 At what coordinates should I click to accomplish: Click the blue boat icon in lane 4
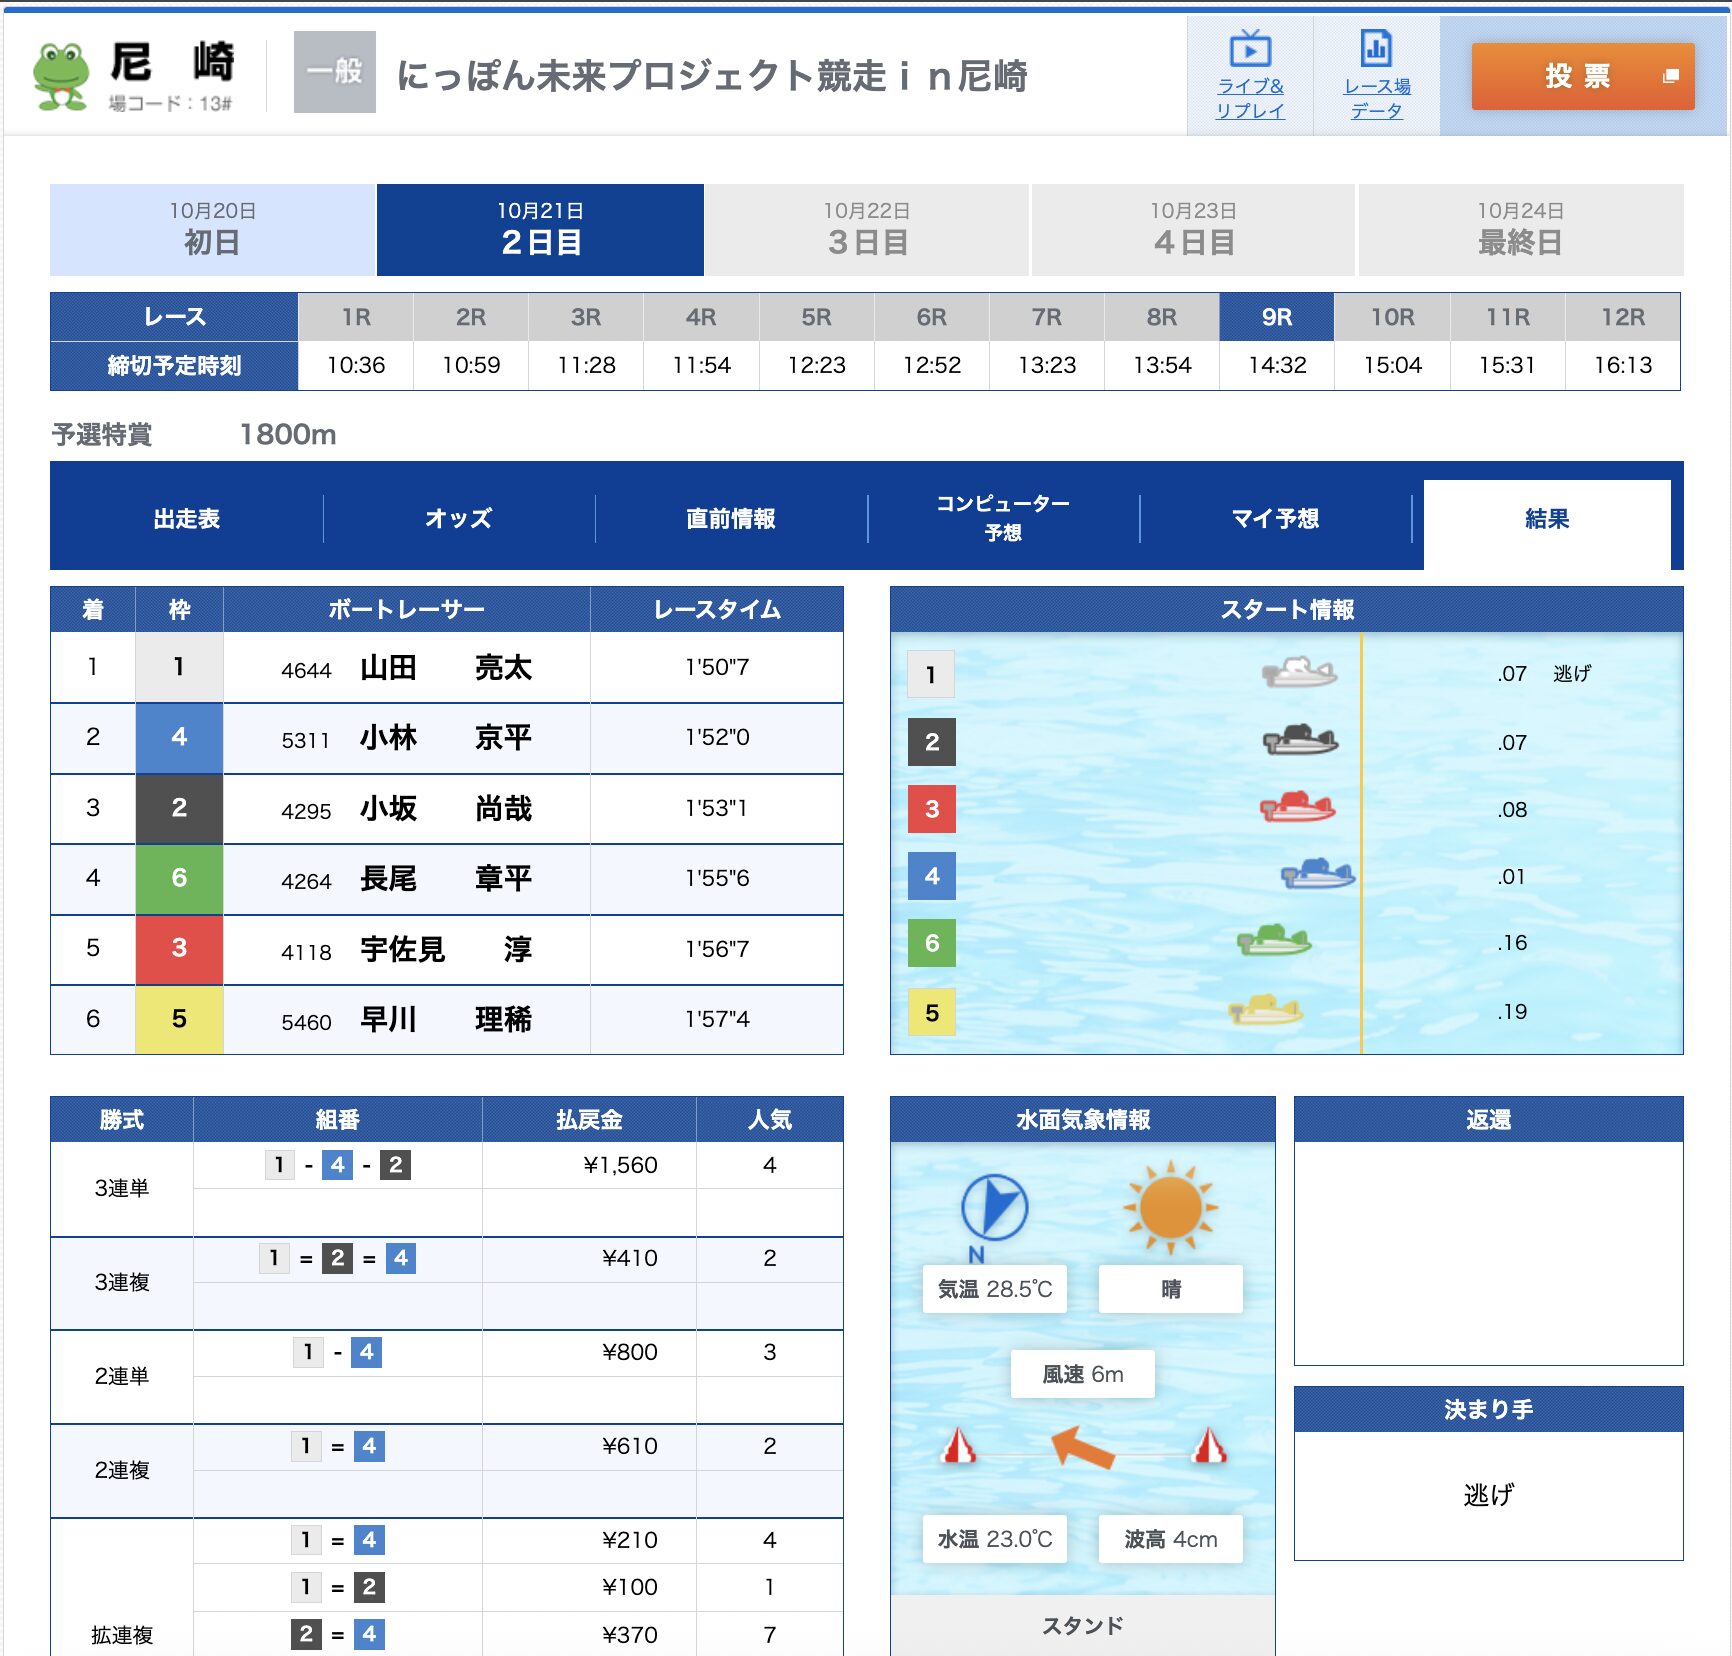coord(1318,874)
